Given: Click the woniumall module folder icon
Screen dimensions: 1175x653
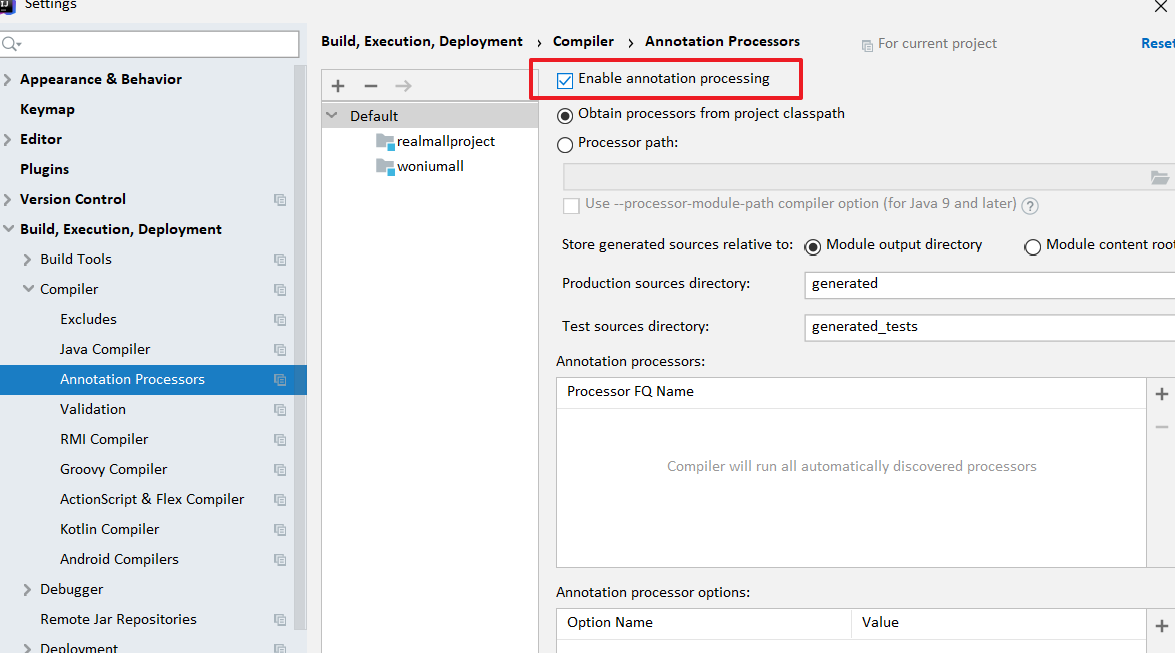Looking at the screenshot, I should (386, 167).
